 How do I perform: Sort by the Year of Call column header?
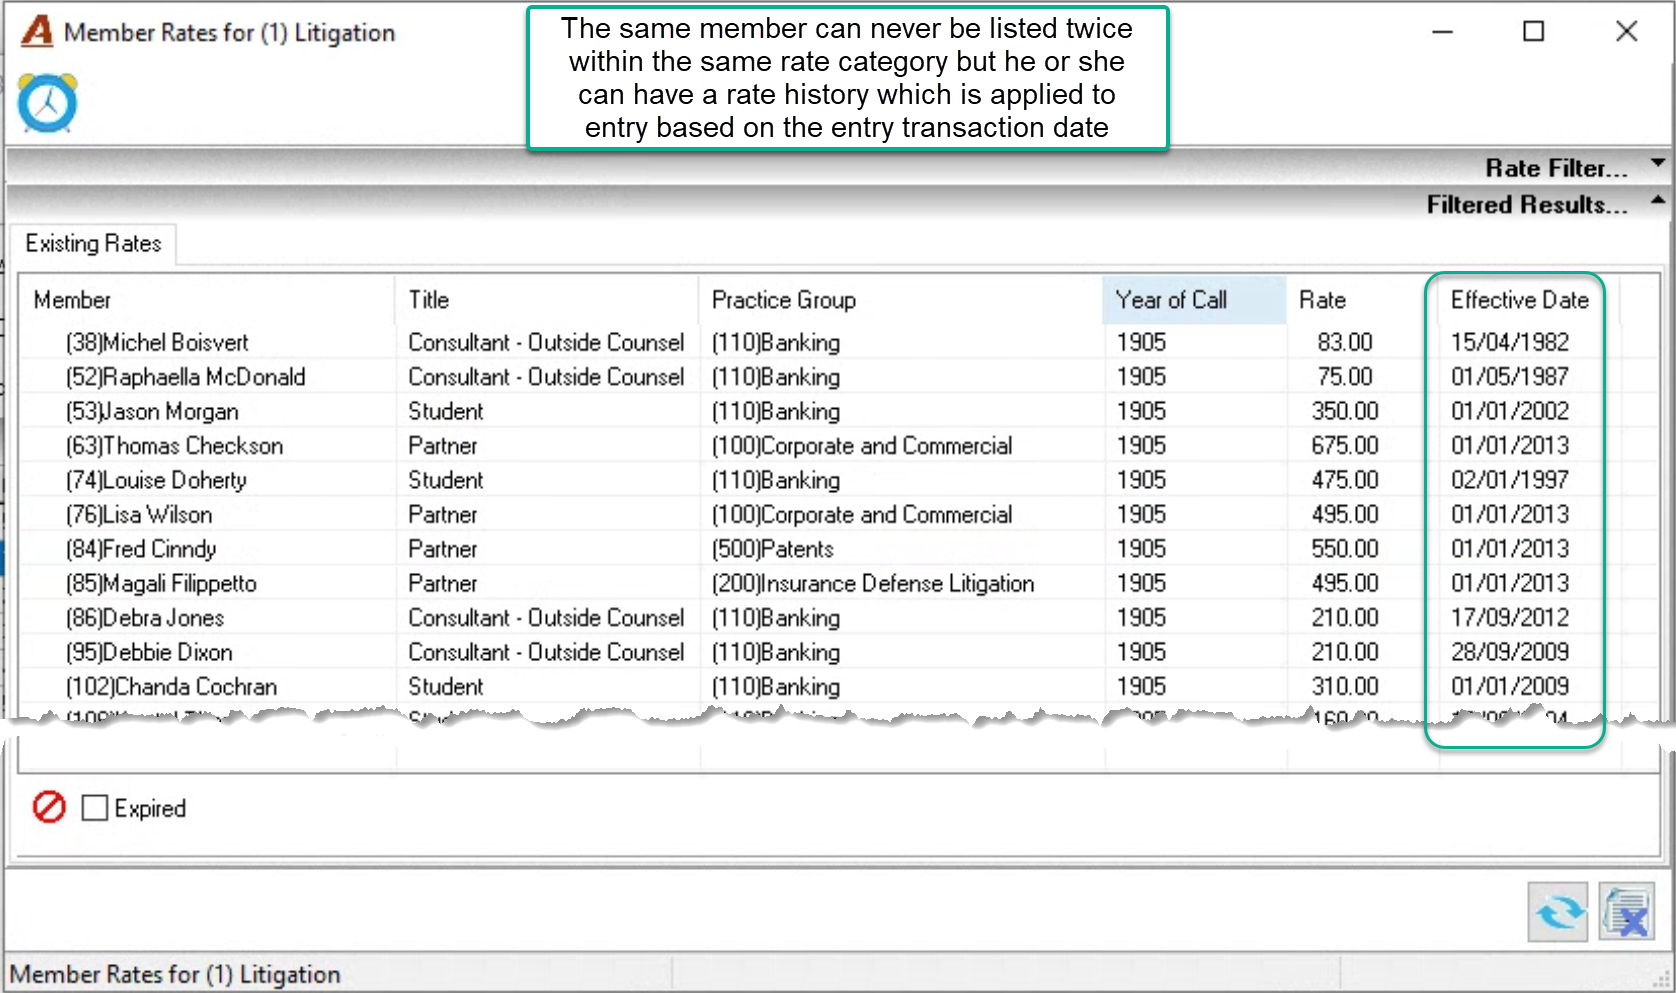pyautogui.click(x=1194, y=300)
